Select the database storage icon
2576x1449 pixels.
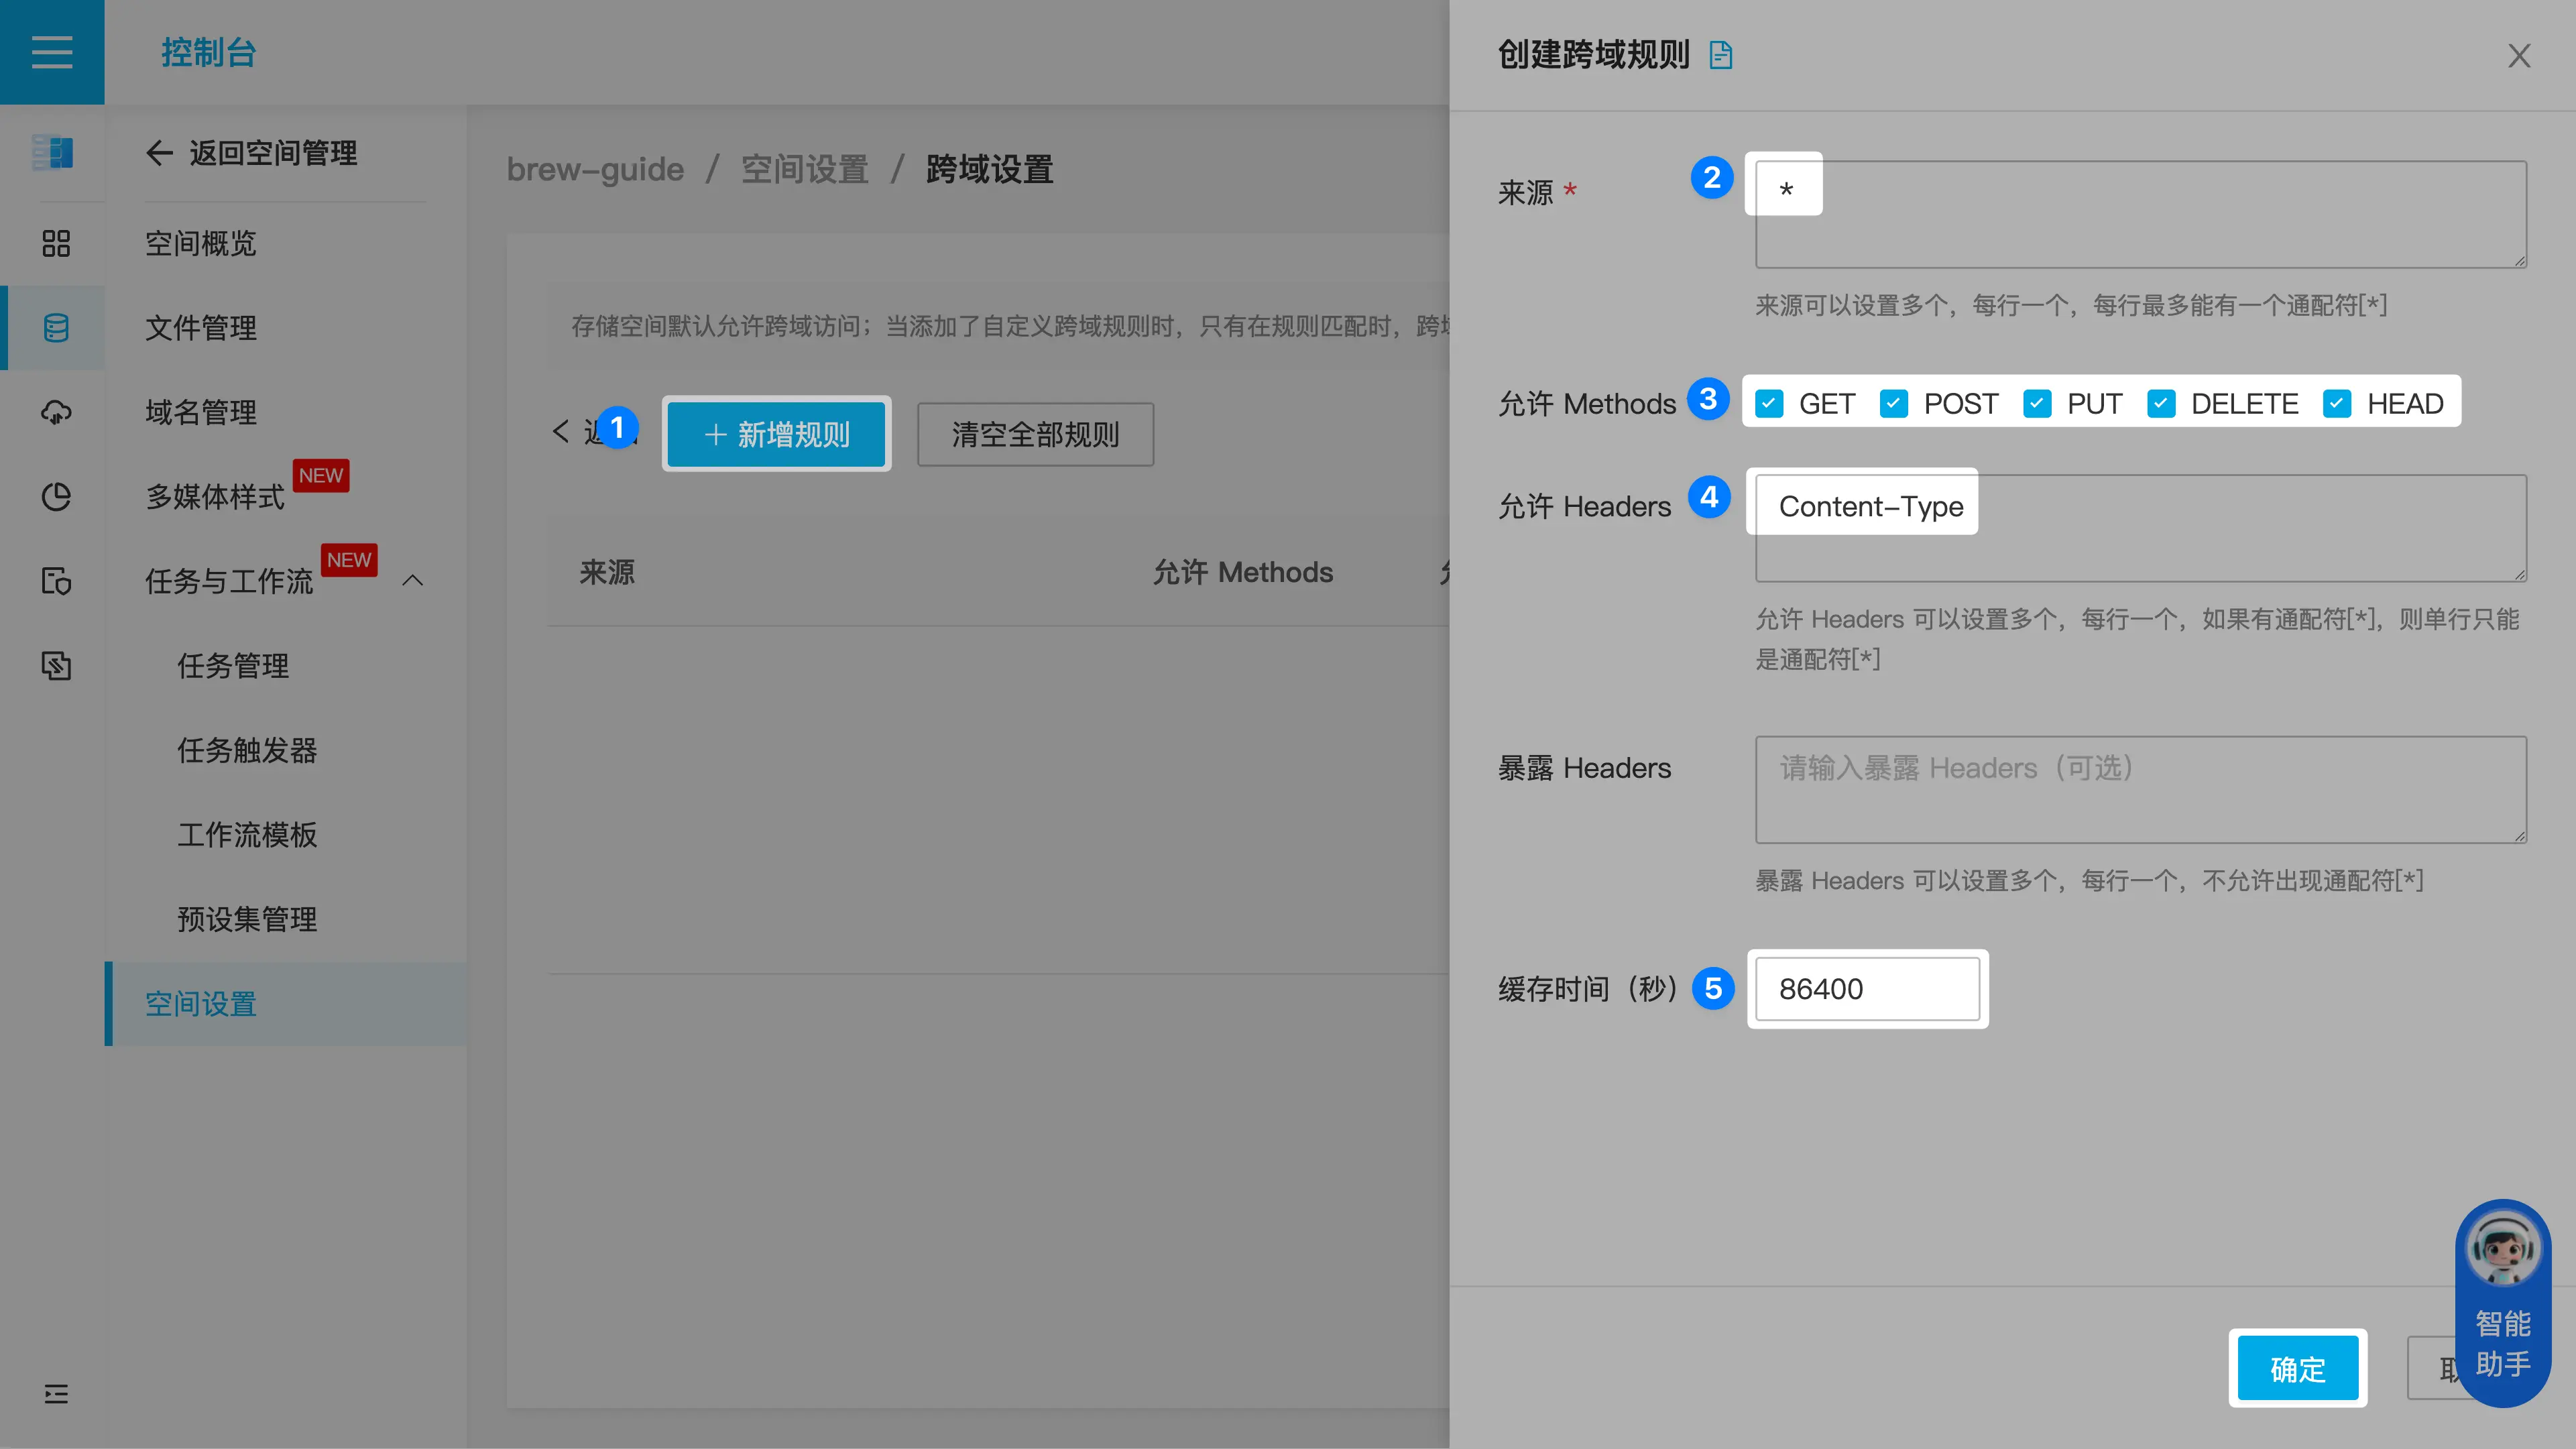tap(56, 327)
